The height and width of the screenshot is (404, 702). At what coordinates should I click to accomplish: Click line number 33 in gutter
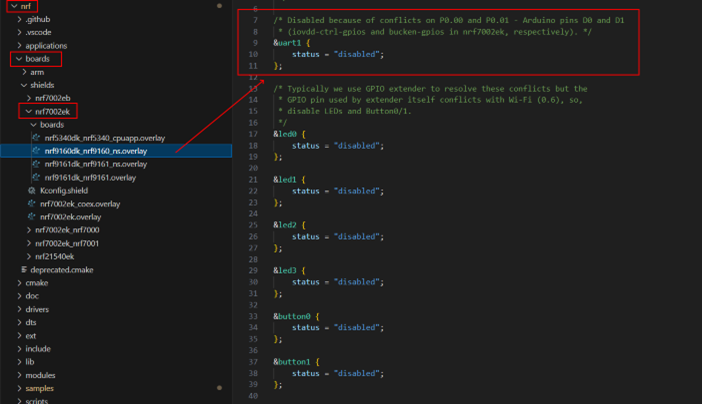coord(253,316)
